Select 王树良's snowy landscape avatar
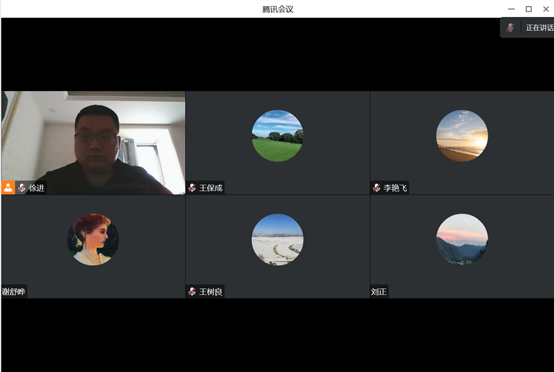 (x=277, y=239)
